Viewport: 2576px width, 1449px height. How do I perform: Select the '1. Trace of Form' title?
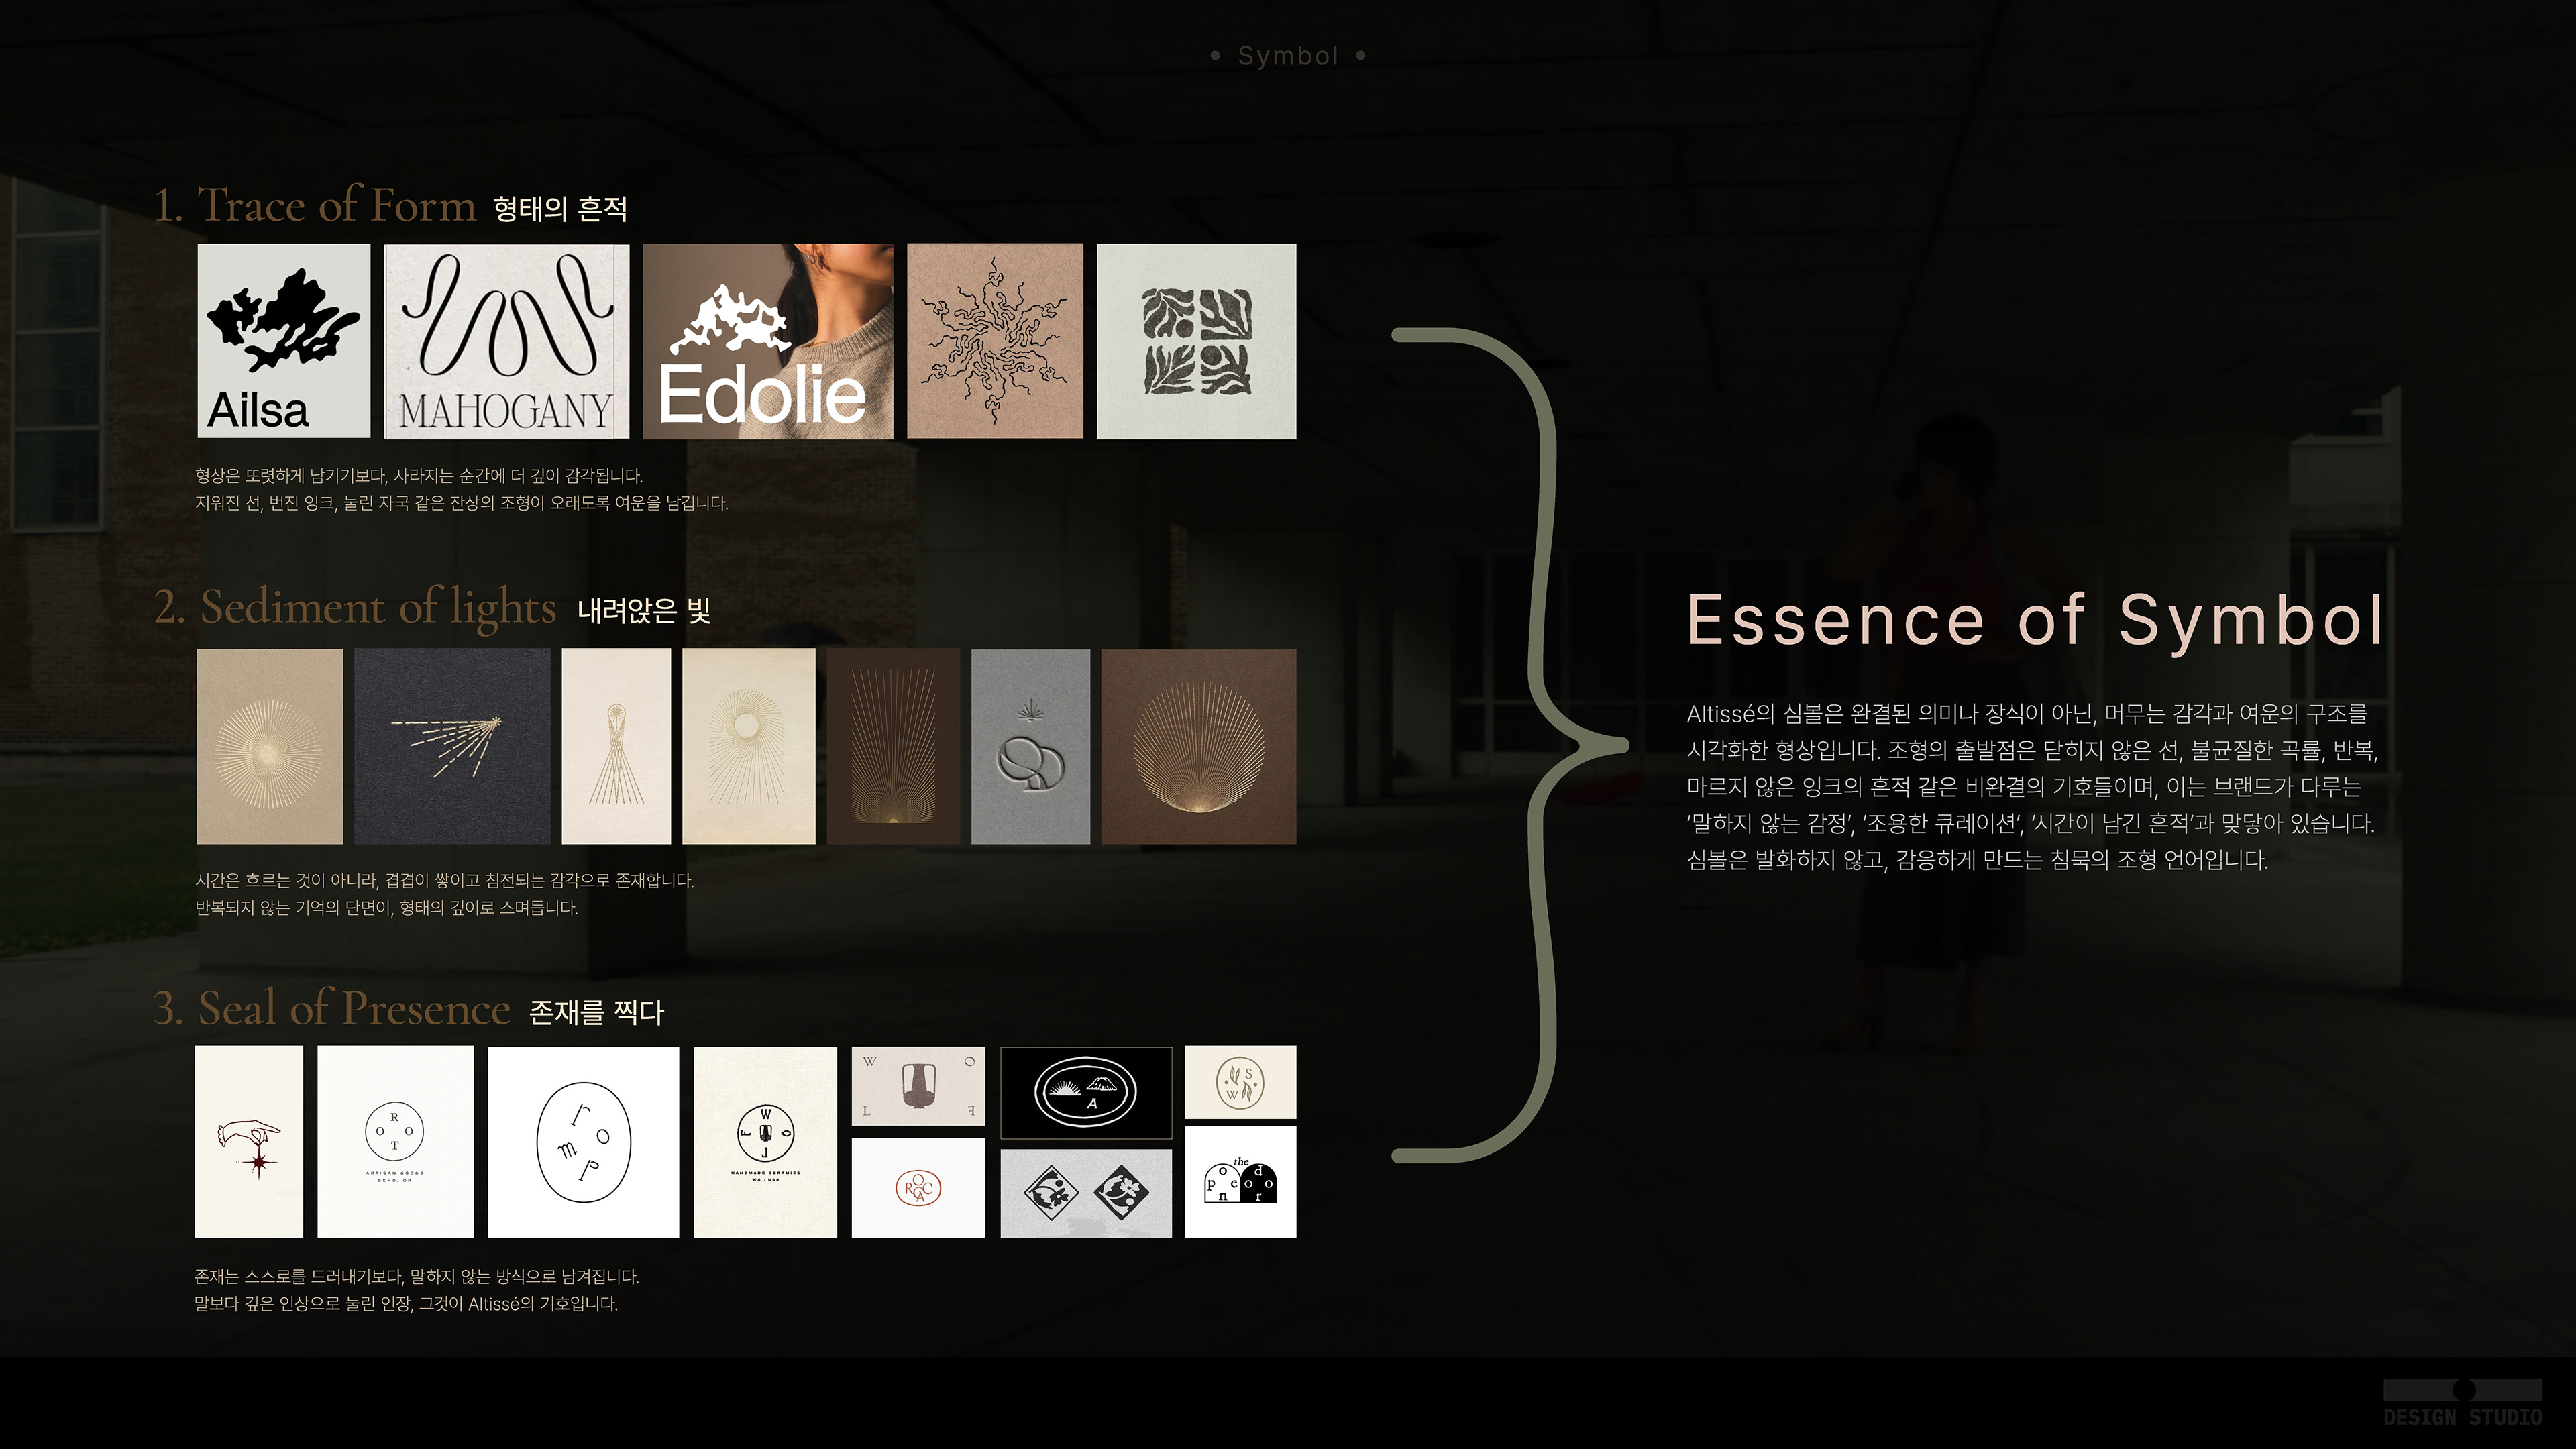coord(315,205)
